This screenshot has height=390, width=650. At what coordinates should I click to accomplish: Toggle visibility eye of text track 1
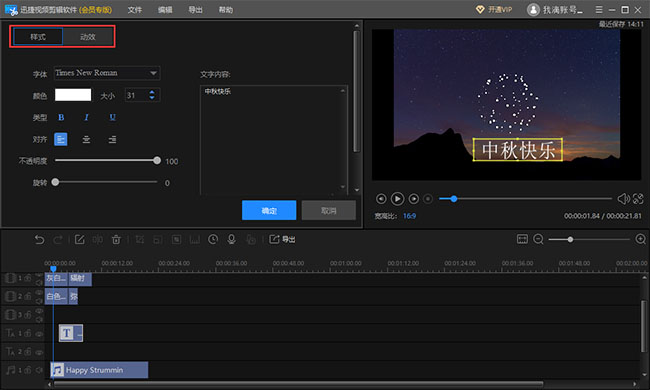(39, 333)
